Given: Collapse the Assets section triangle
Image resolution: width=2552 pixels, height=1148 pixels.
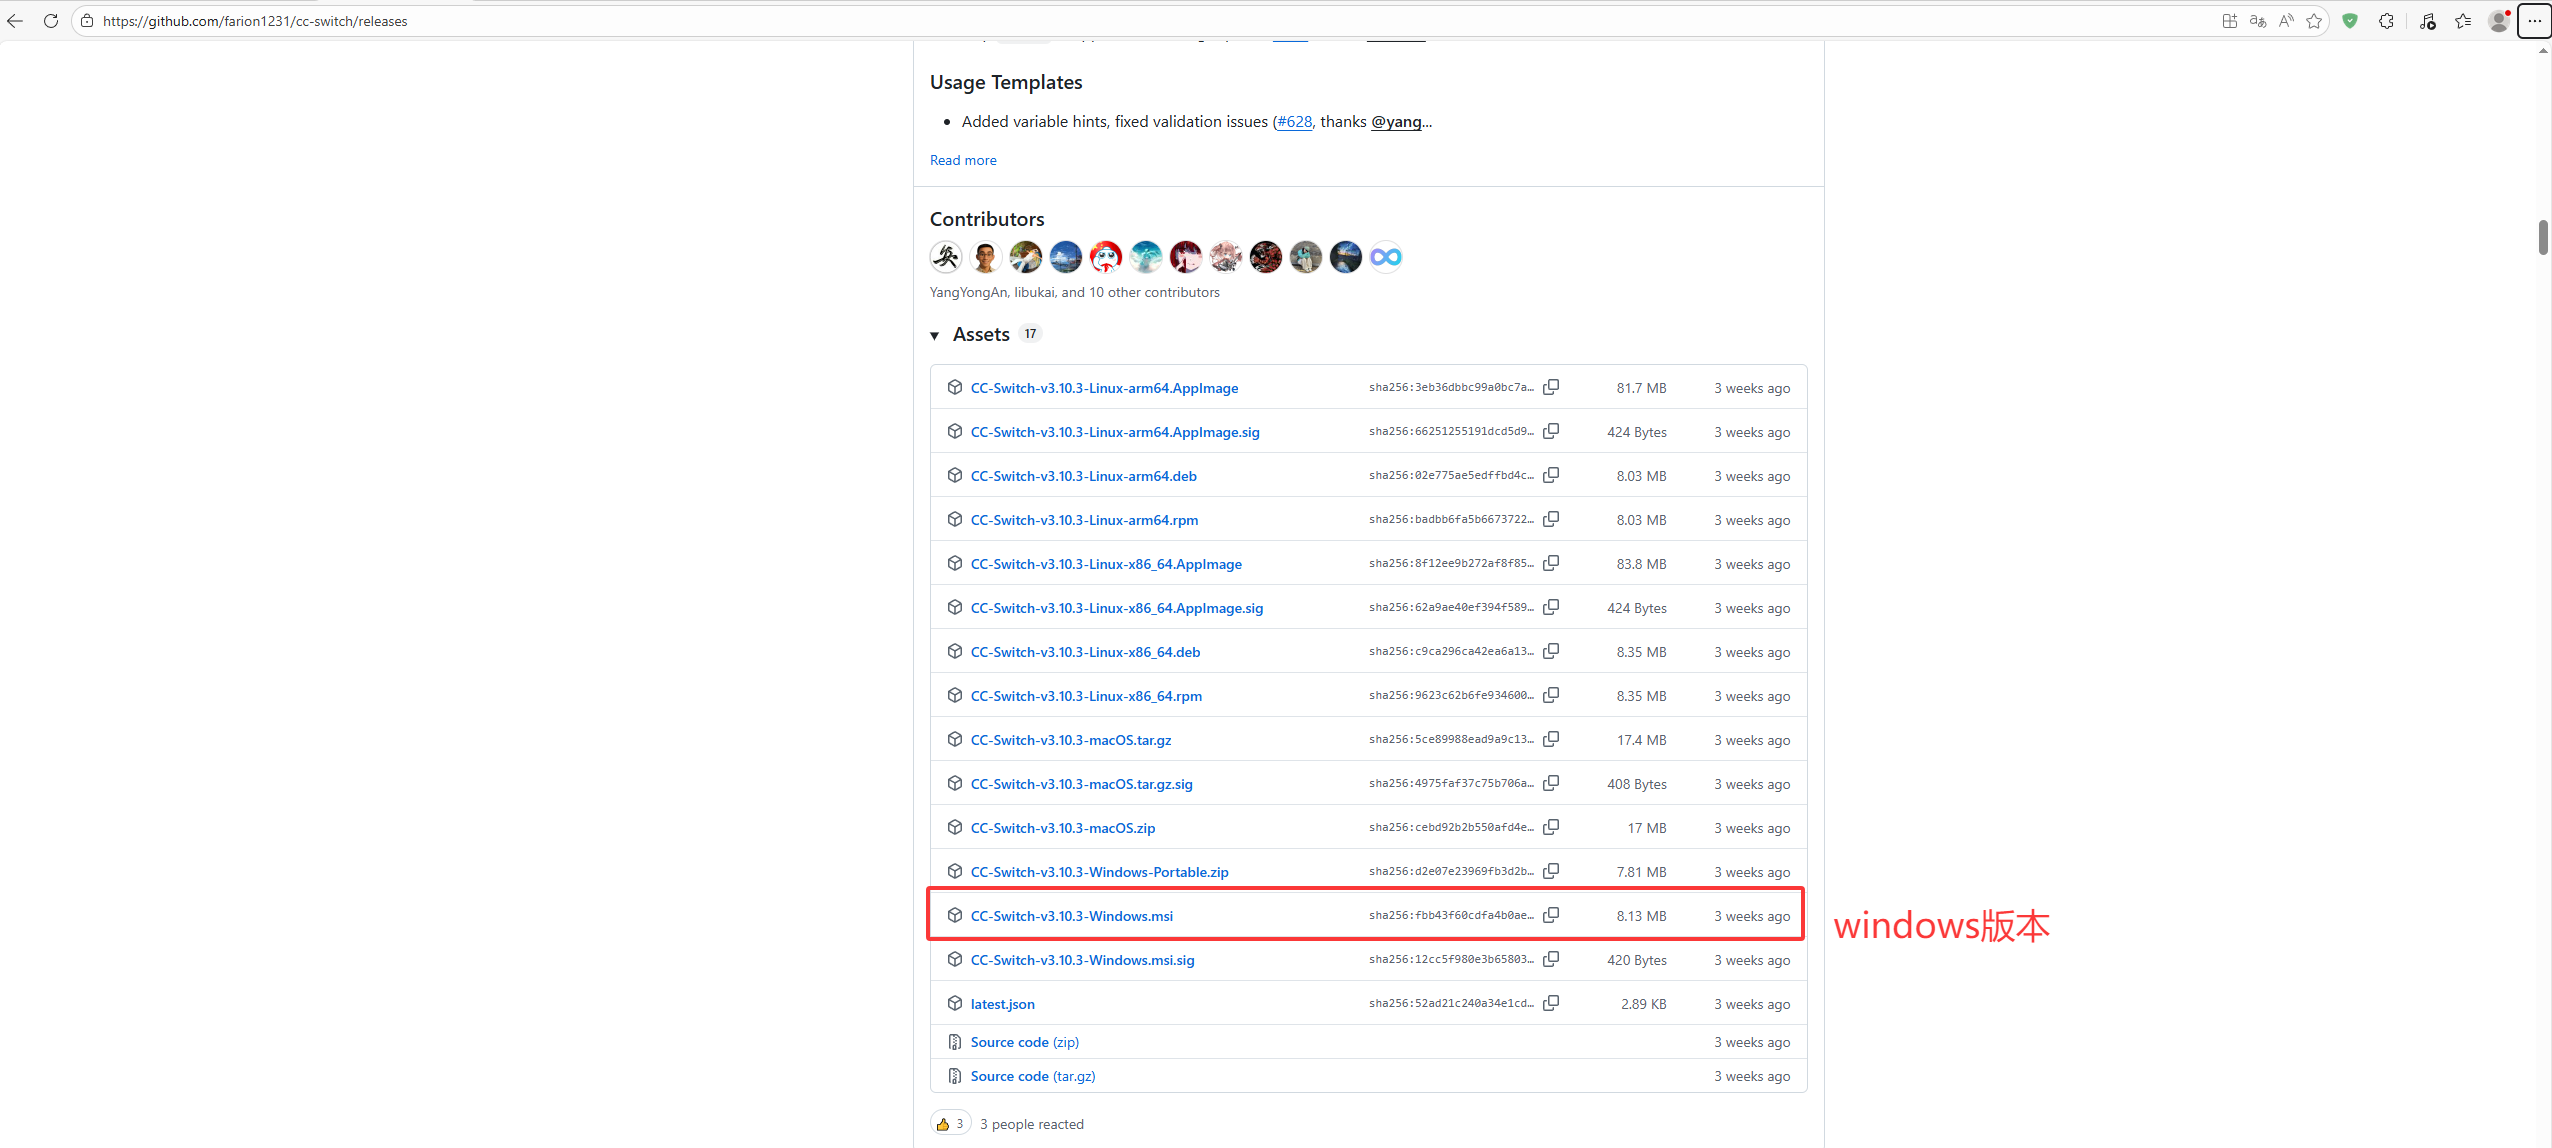Looking at the screenshot, I should click(x=935, y=335).
